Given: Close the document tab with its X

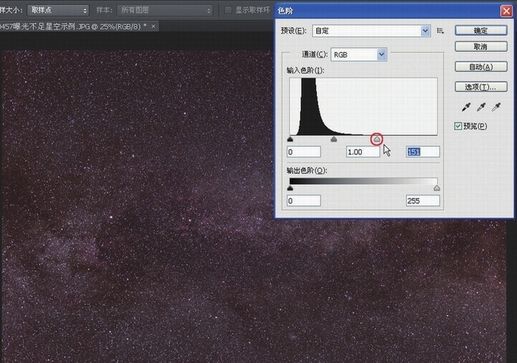Looking at the screenshot, I should (153, 26).
